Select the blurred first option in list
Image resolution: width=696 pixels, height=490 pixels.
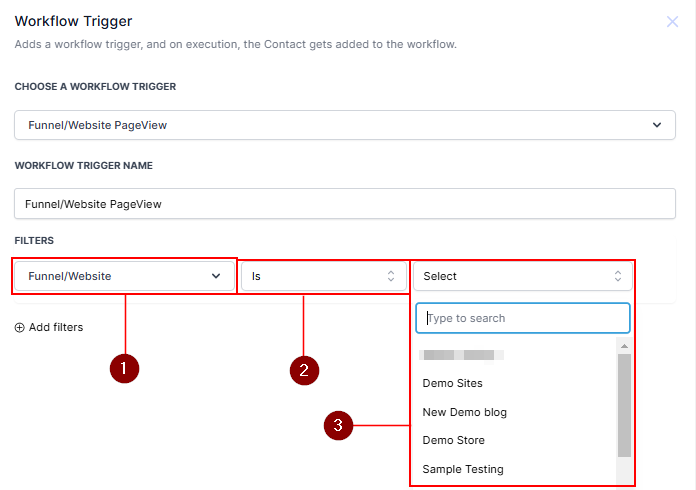coord(462,354)
